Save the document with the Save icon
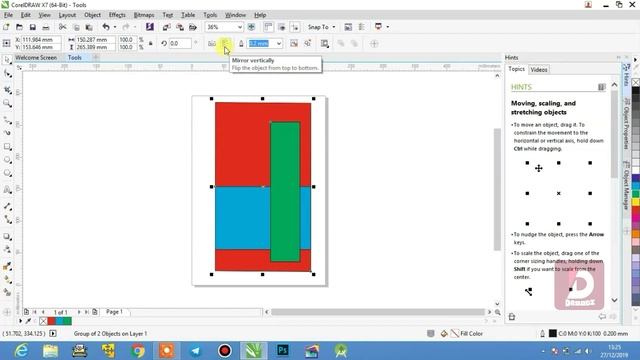Image resolution: width=640 pixels, height=360 pixels. tap(33, 27)
